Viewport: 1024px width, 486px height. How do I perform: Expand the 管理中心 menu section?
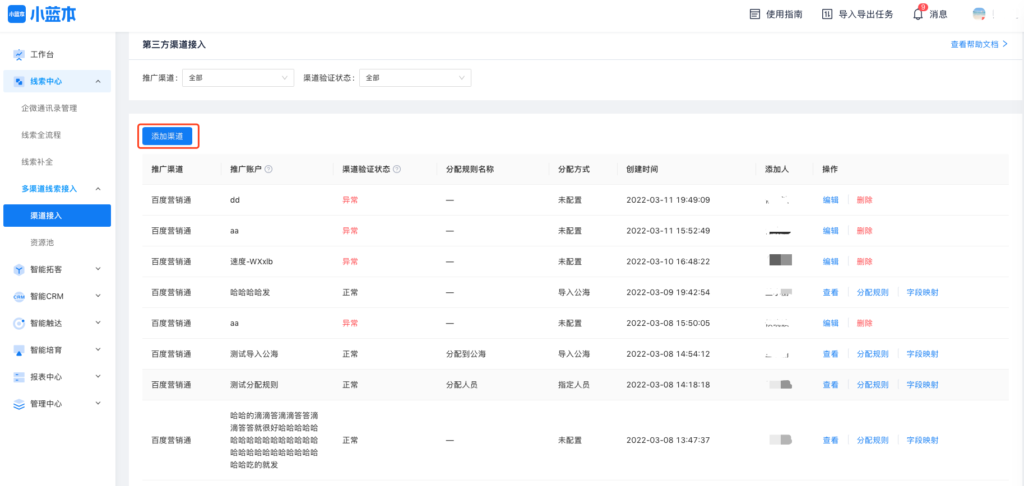tap(97, 404)
